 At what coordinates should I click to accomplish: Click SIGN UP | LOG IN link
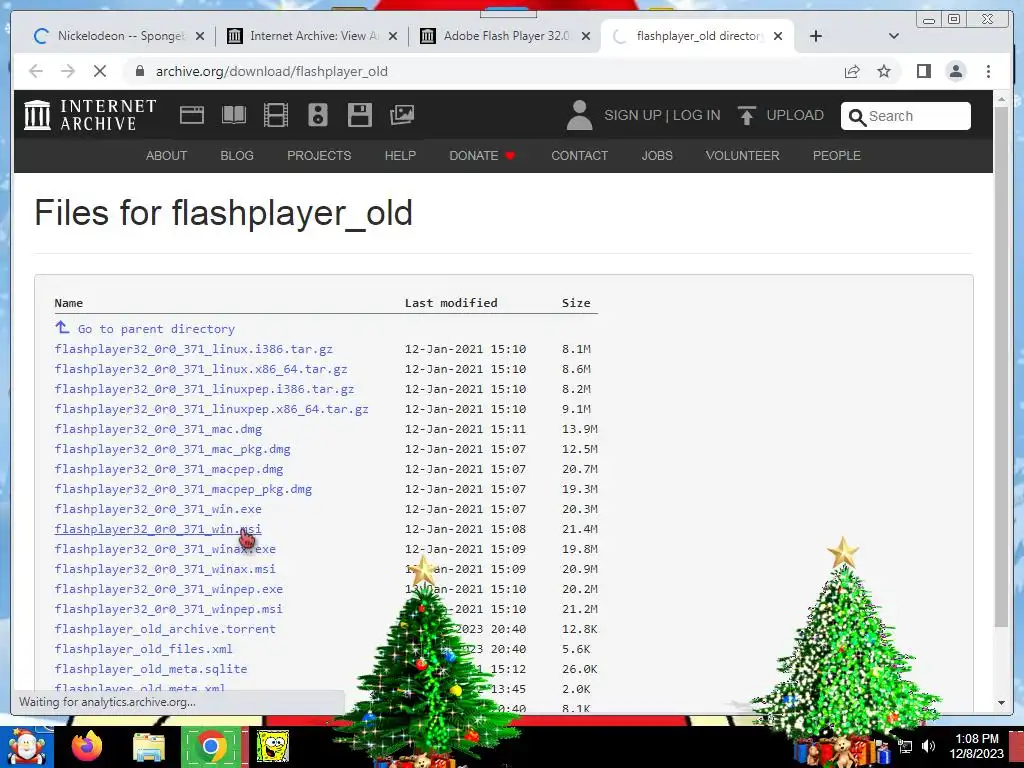(662, 115)
